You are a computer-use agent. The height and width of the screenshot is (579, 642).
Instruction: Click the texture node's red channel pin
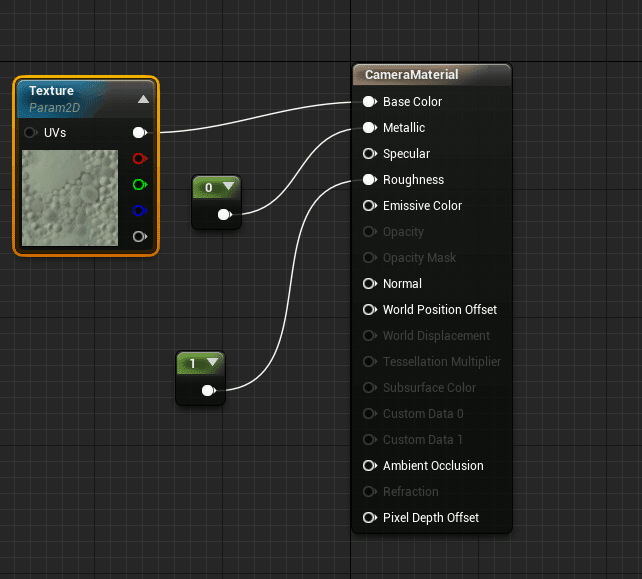pos(140,158)
